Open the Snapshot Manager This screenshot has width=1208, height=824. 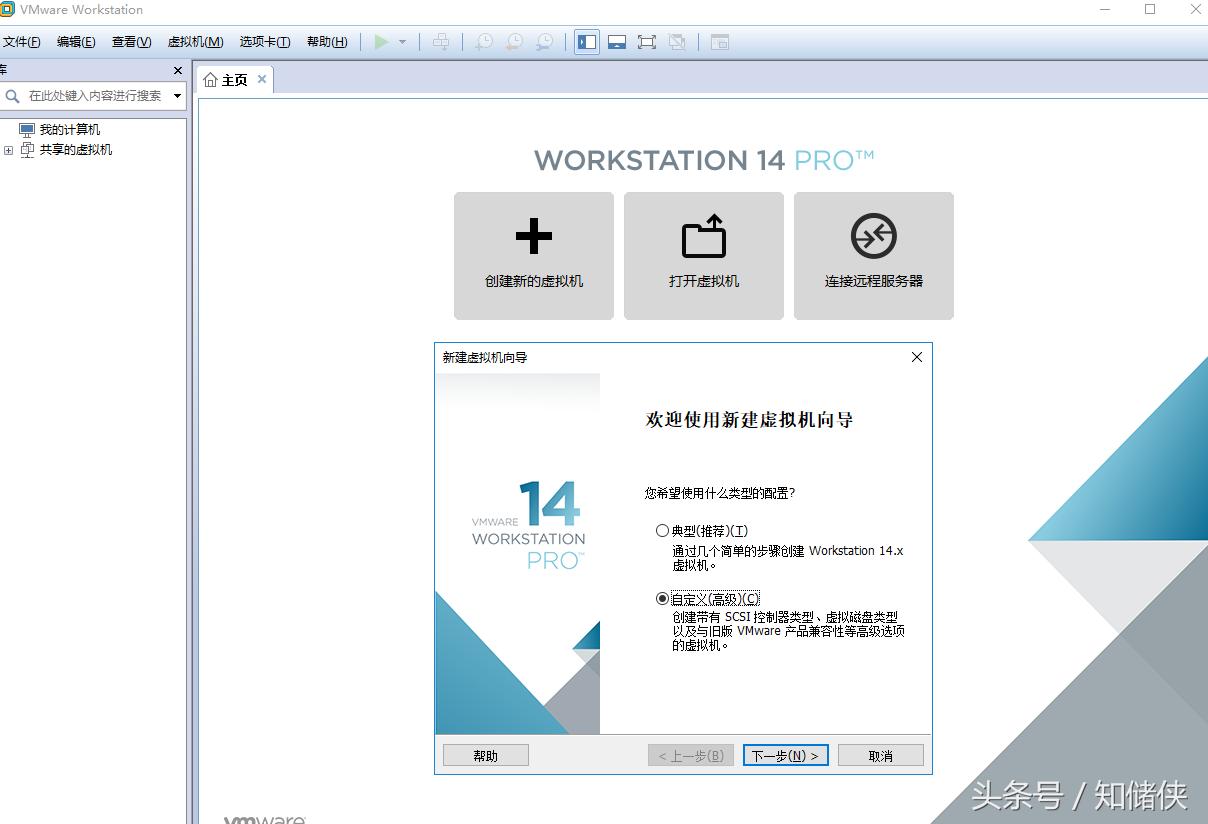[543, 42]
